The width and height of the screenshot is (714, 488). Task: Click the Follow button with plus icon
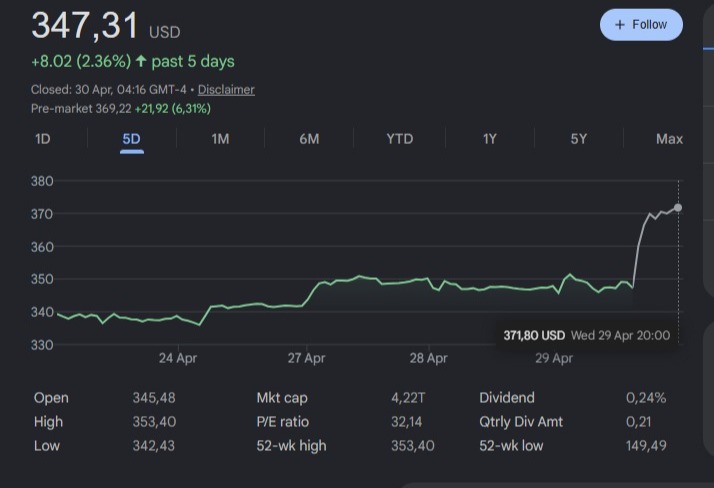[641, 25]
